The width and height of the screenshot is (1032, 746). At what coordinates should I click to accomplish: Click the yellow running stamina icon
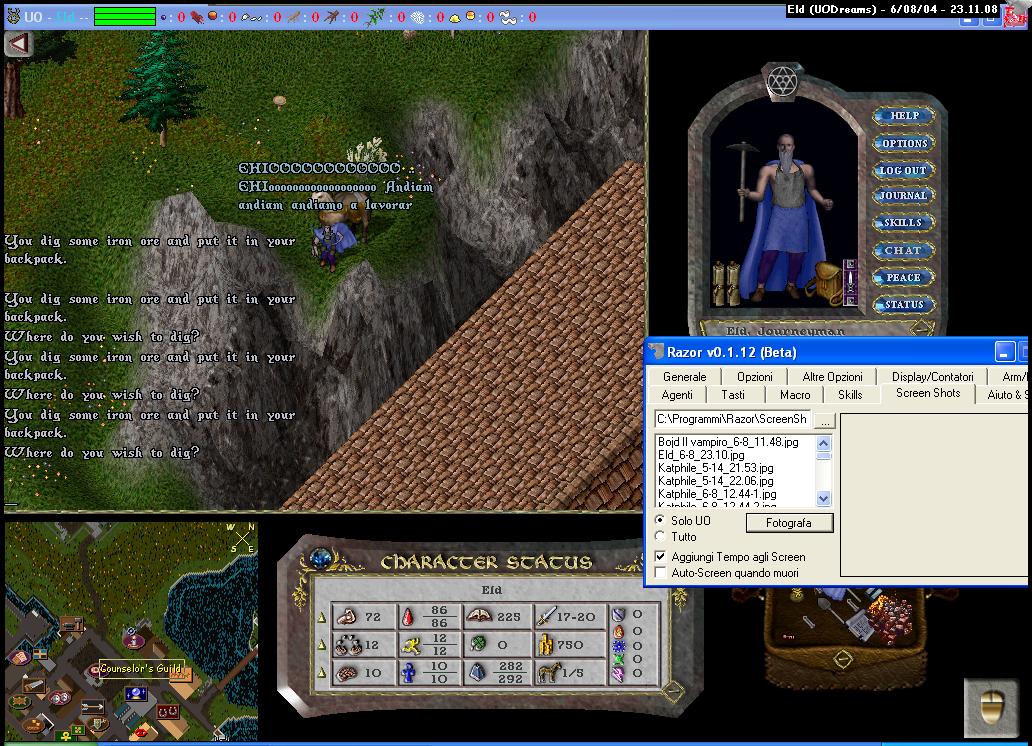click(411, 645)
